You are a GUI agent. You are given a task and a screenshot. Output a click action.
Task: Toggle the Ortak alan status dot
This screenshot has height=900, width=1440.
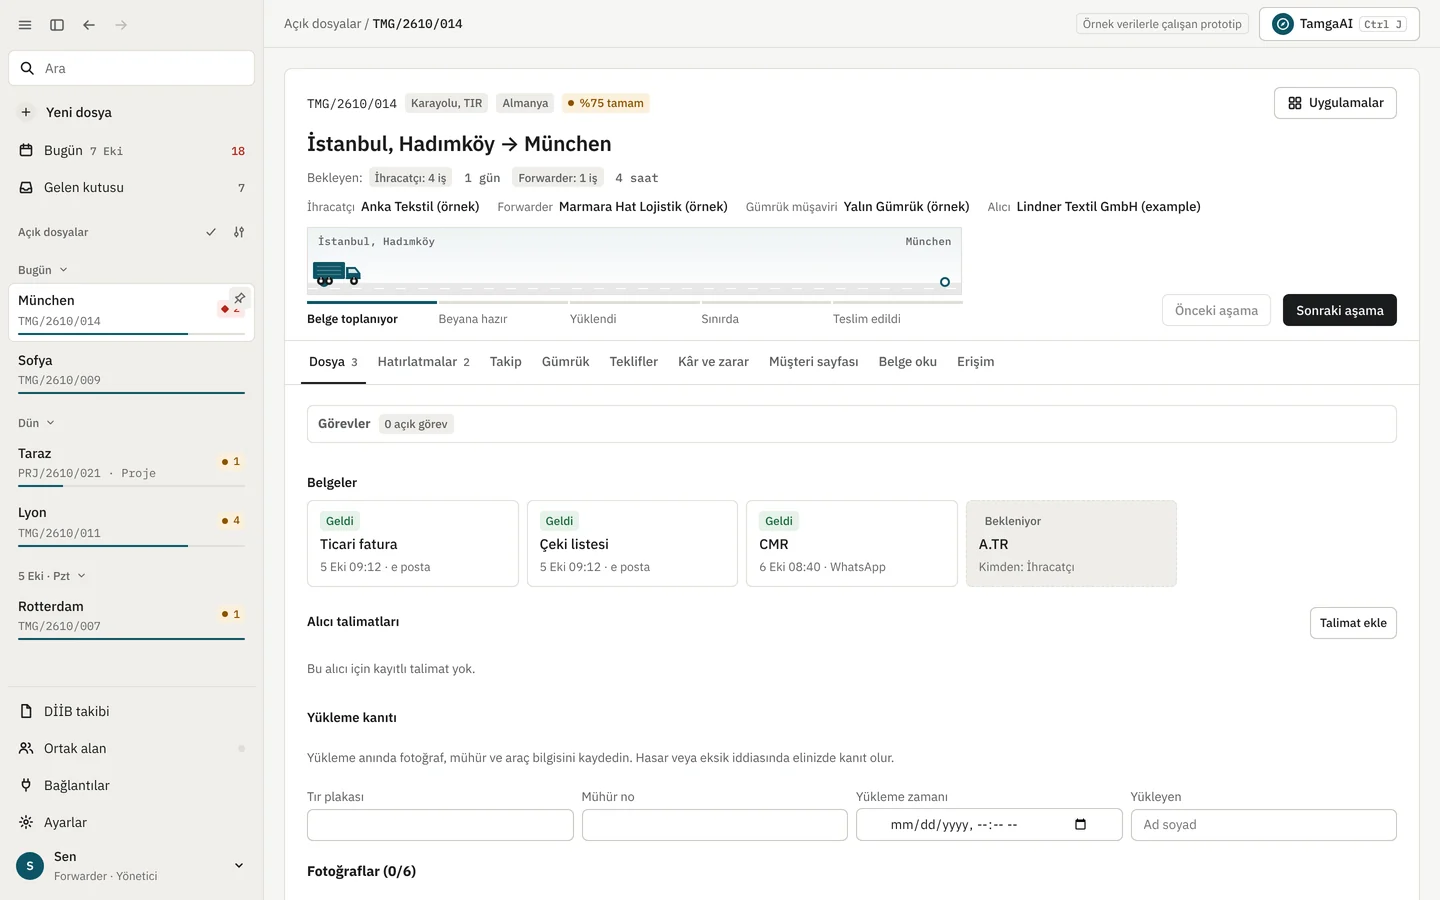click(241, 748)
